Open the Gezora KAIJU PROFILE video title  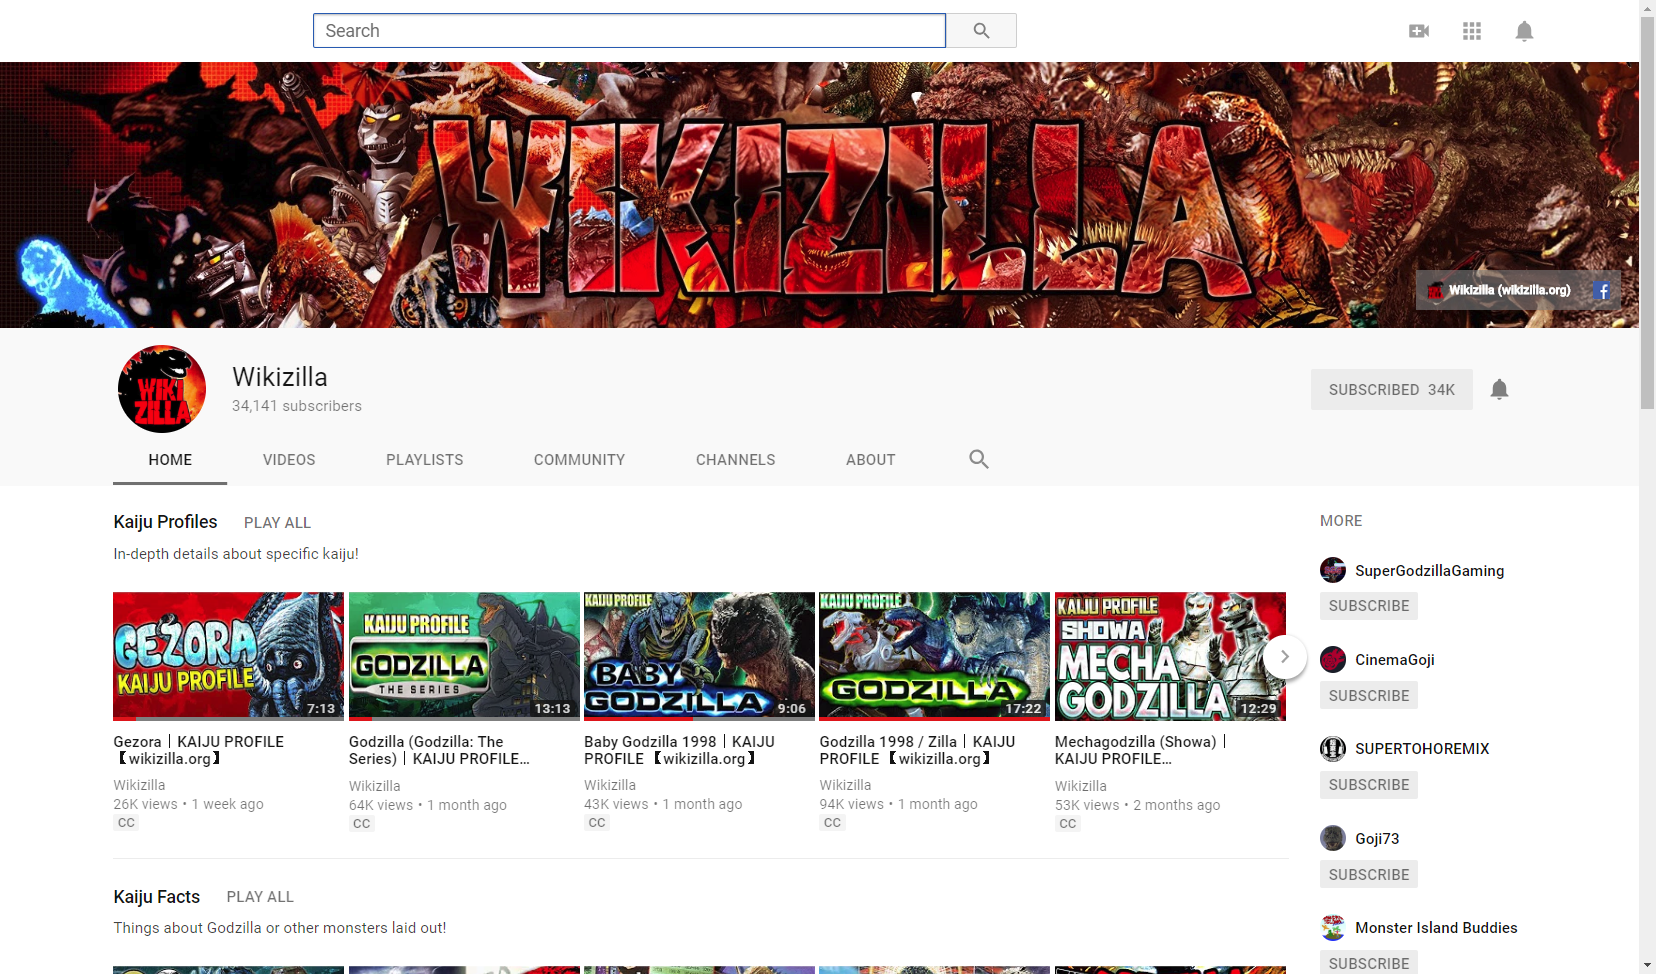coord(199,750)
